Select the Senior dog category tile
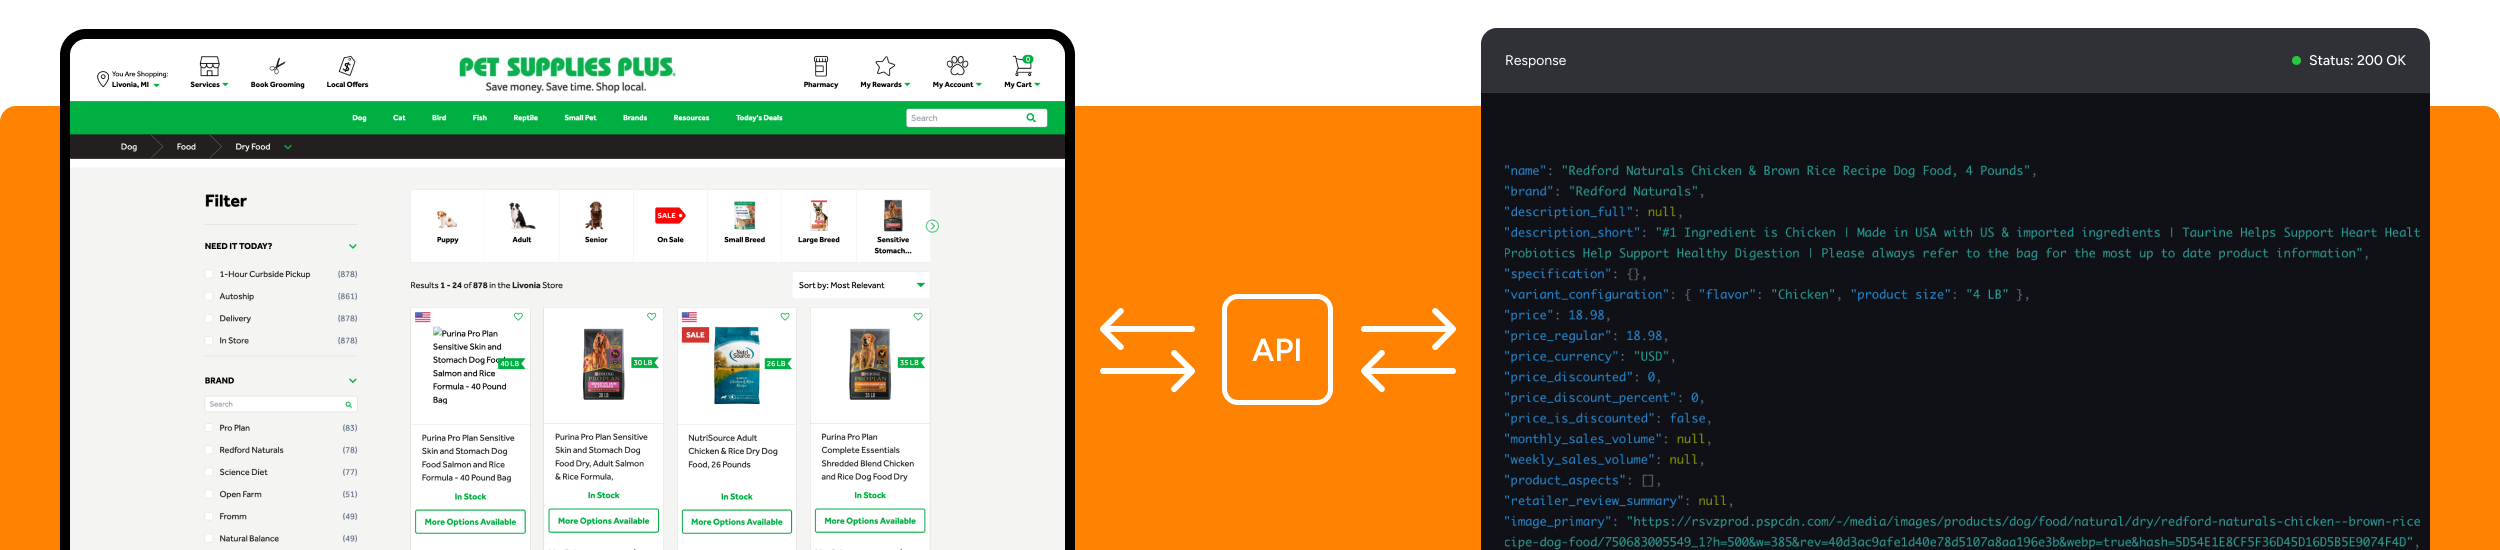The width and height of the screenshot is (2500, 550). [x=596, y=226]
